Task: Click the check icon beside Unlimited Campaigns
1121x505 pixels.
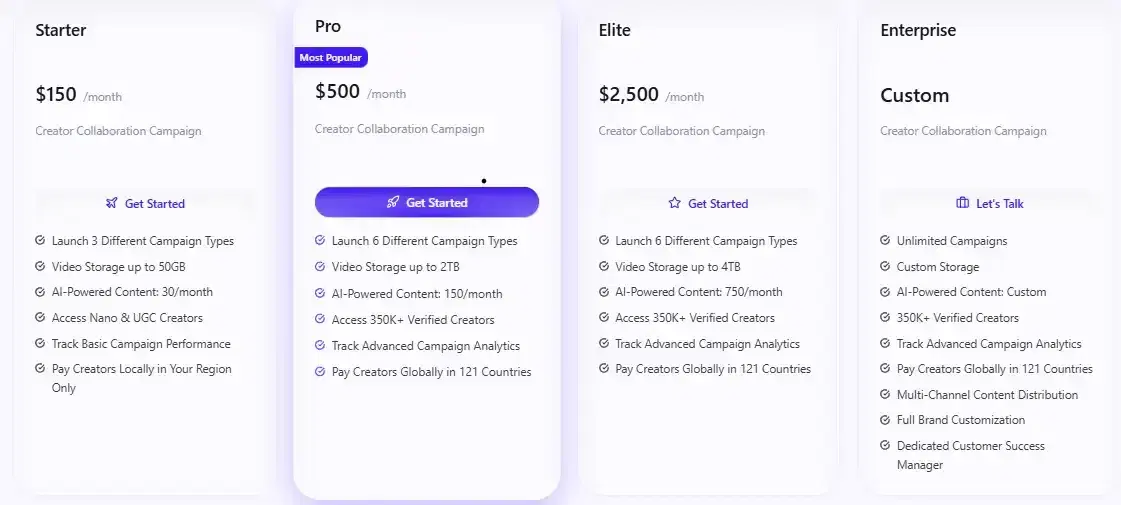Action: click(885, 241)
